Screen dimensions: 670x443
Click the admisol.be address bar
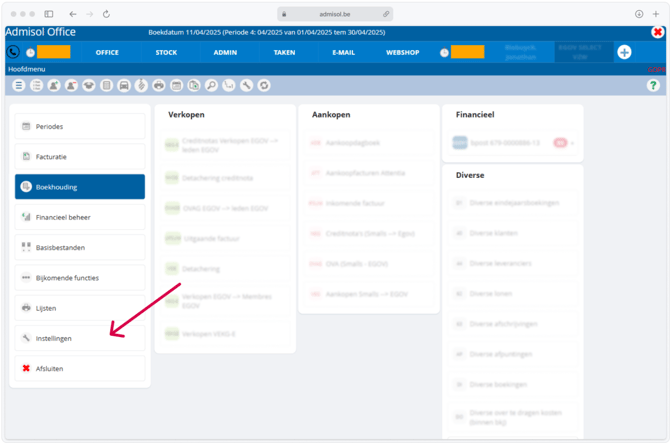(x=335, y=14)
